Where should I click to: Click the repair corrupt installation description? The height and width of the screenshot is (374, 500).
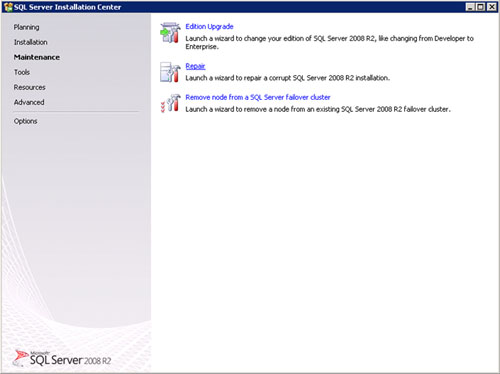[x=287, y=78]
